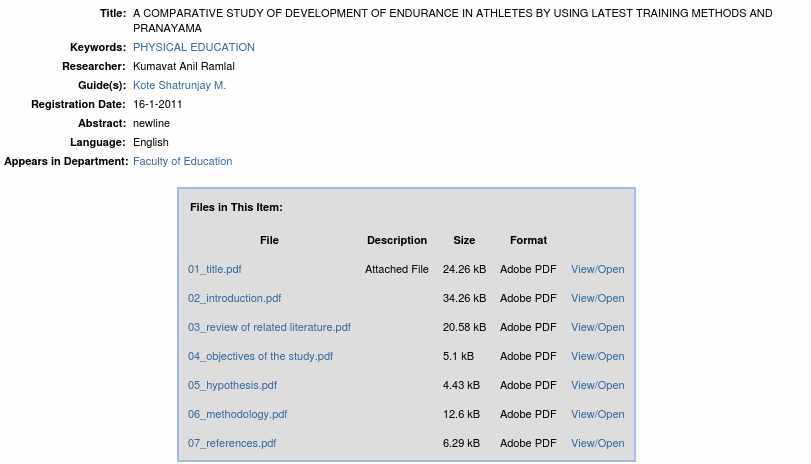
Task: Click View/Open for 05_hypothesis.pdf
Action: pos(597,385)
